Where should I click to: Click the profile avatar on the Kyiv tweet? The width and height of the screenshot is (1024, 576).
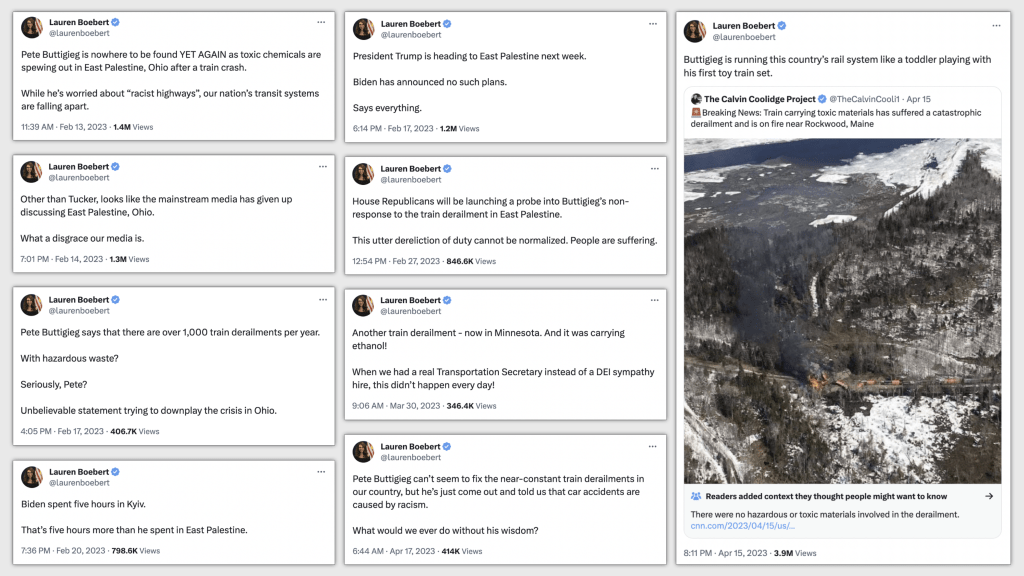point(31,476)
